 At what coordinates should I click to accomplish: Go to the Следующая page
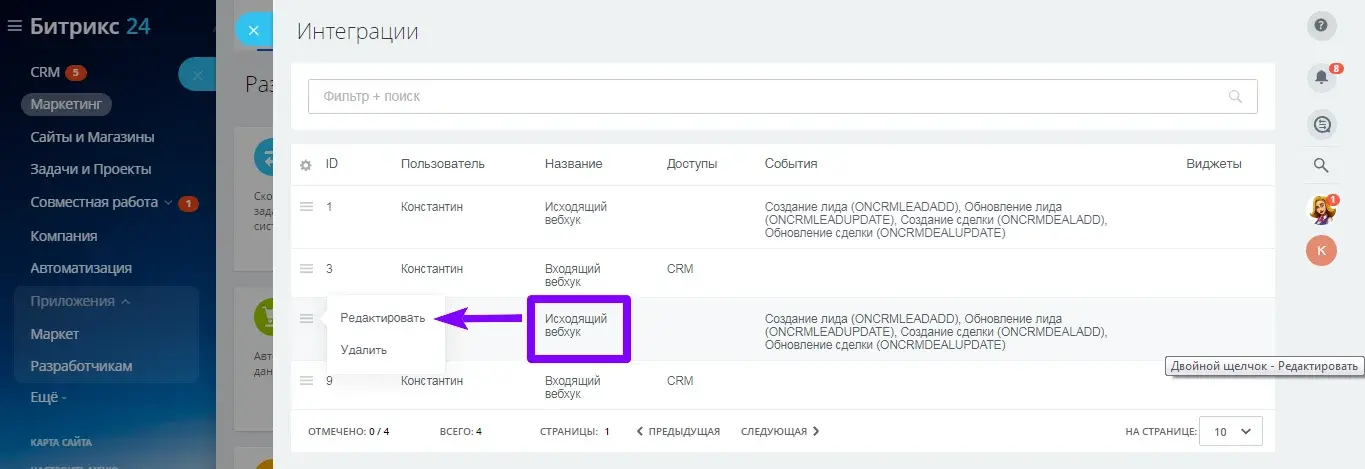coord(780,432)
